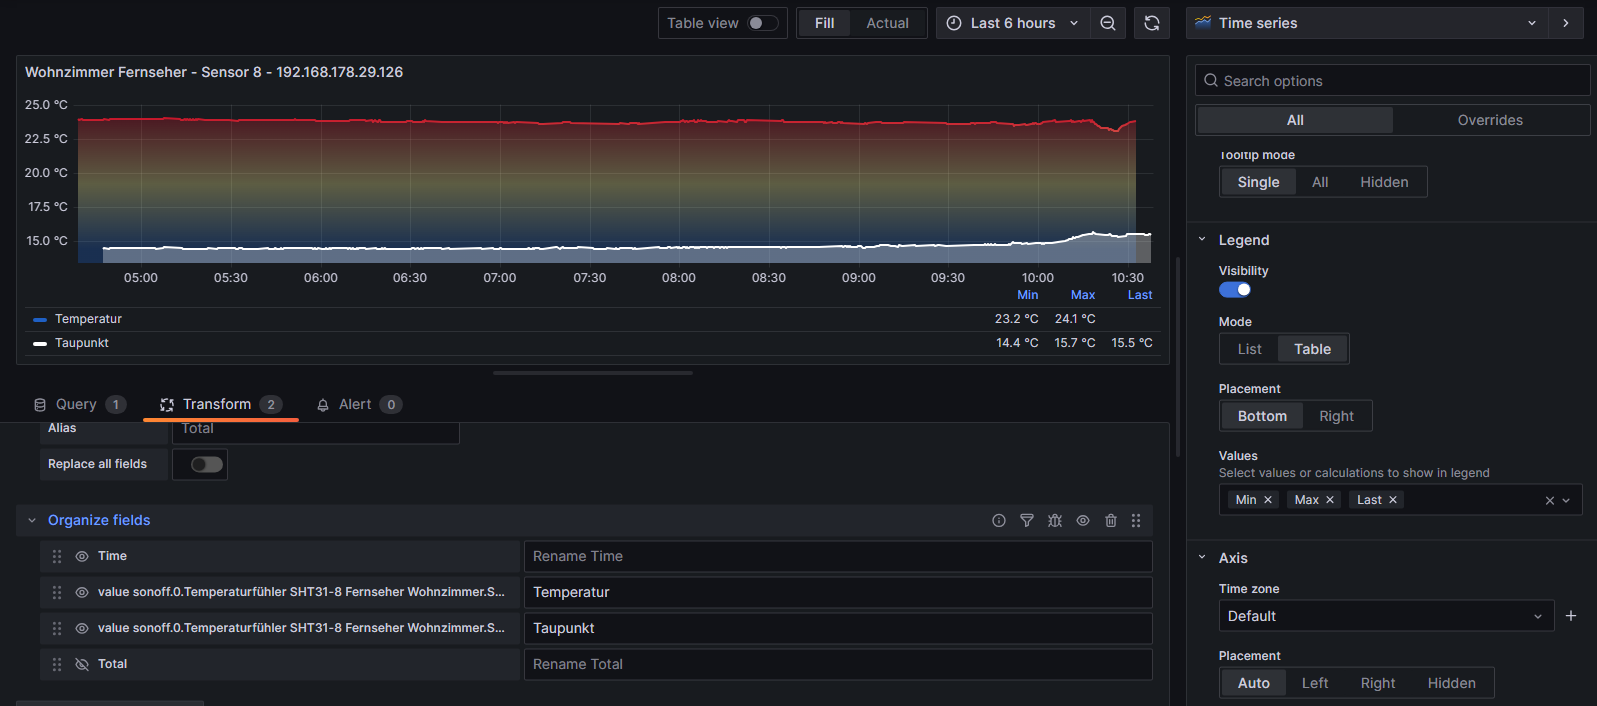Screen dimensions: 1597x706
Task: Set axis placement to Hidden
Action: pyautogui.click(x=1451, y=683)
